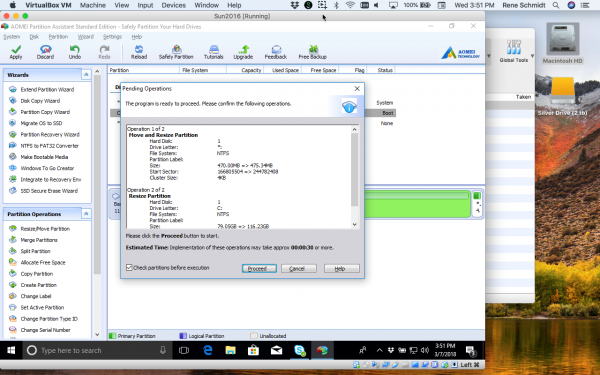Open Tutorials from the toolbar

tap(214, 52)
